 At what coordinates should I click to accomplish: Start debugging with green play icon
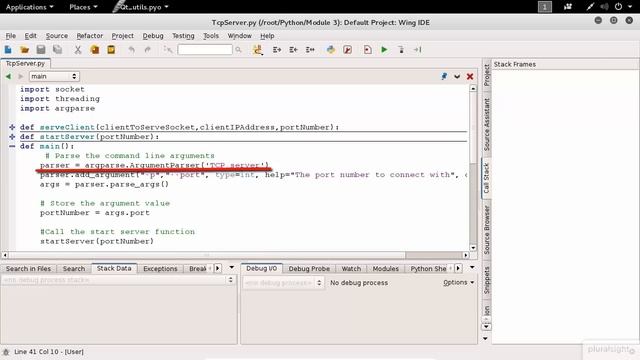pyautogui.click(x=384, y=50)
